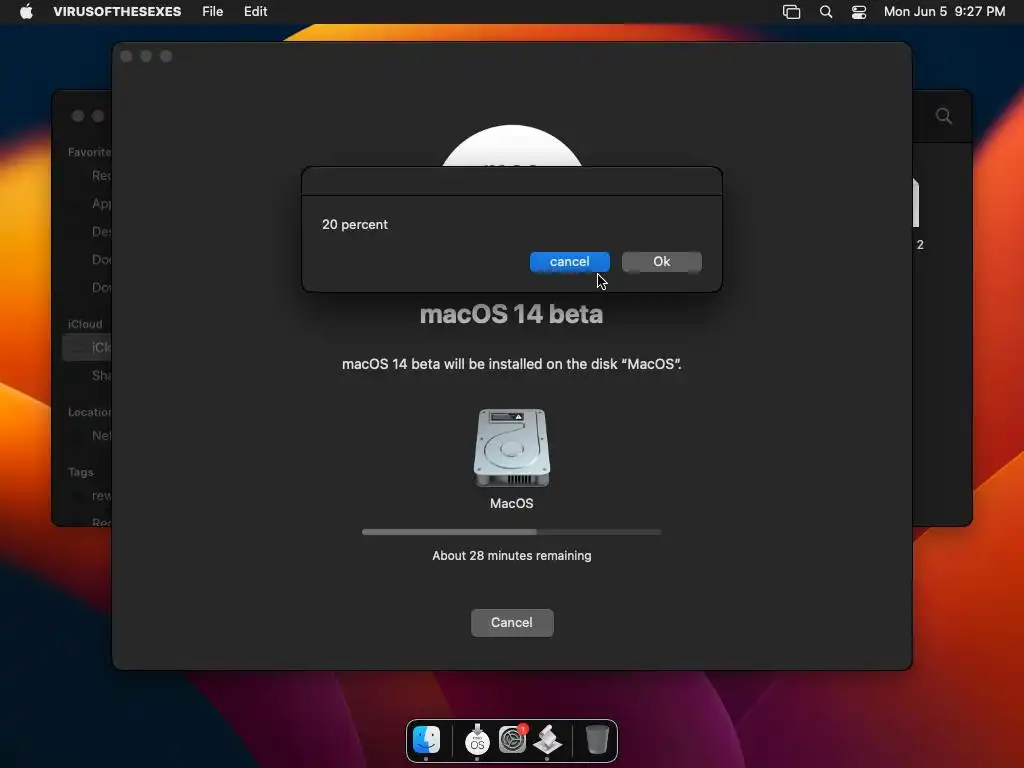Open the app icon left of Trash in the Dock

point(547,740)
